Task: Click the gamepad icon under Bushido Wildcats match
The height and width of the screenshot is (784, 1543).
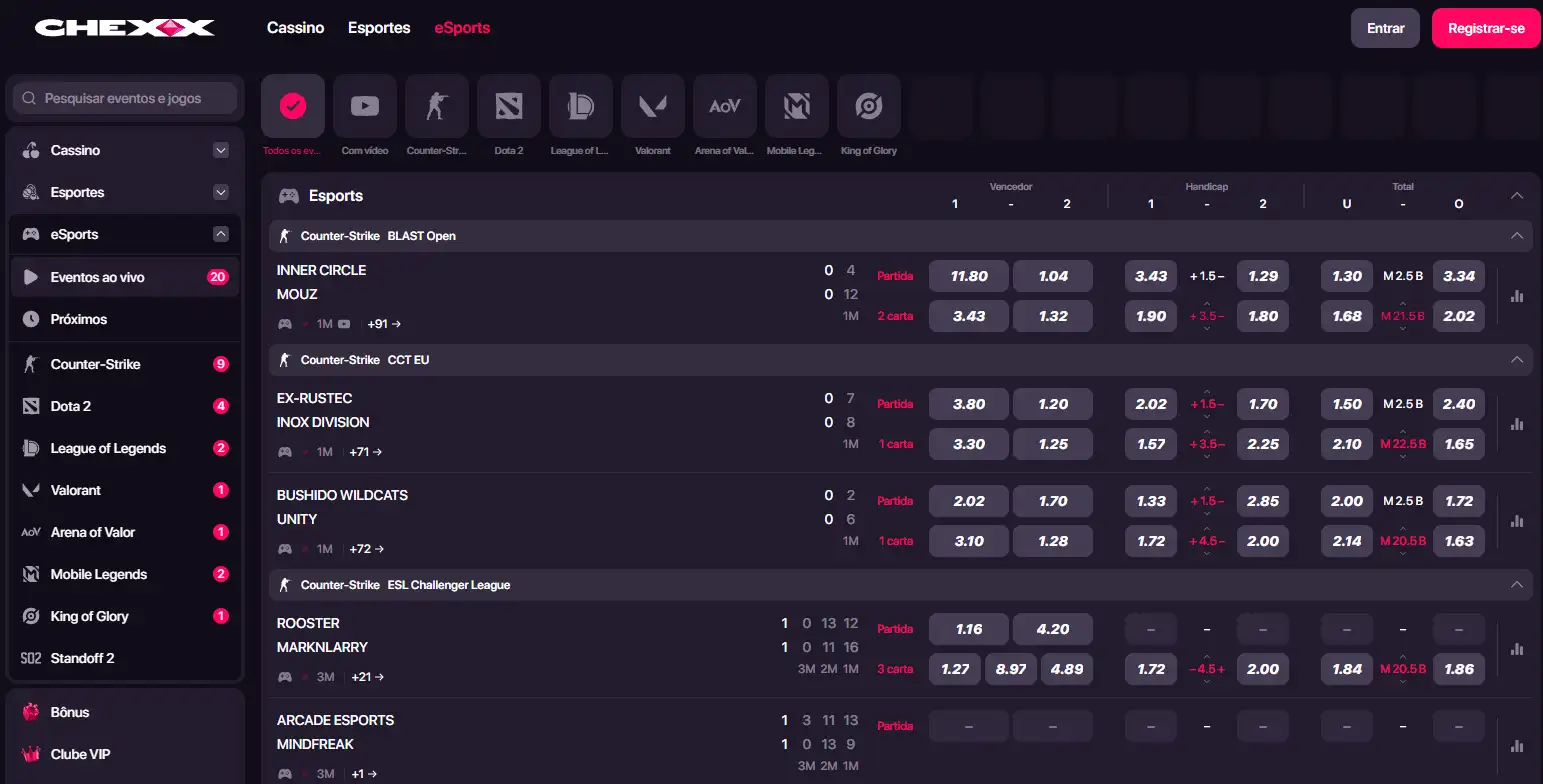Action: point(285,549)
